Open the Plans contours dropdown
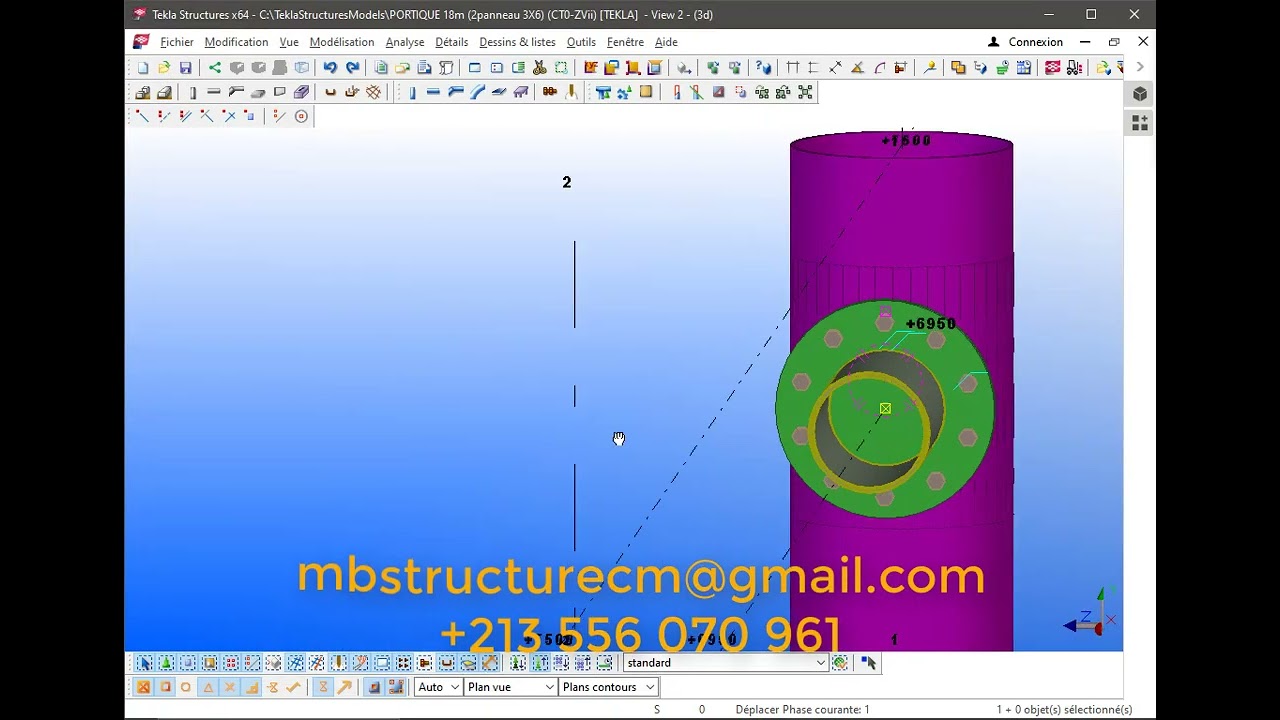Viewport: 1280px width, 720px height. (608, 687)
